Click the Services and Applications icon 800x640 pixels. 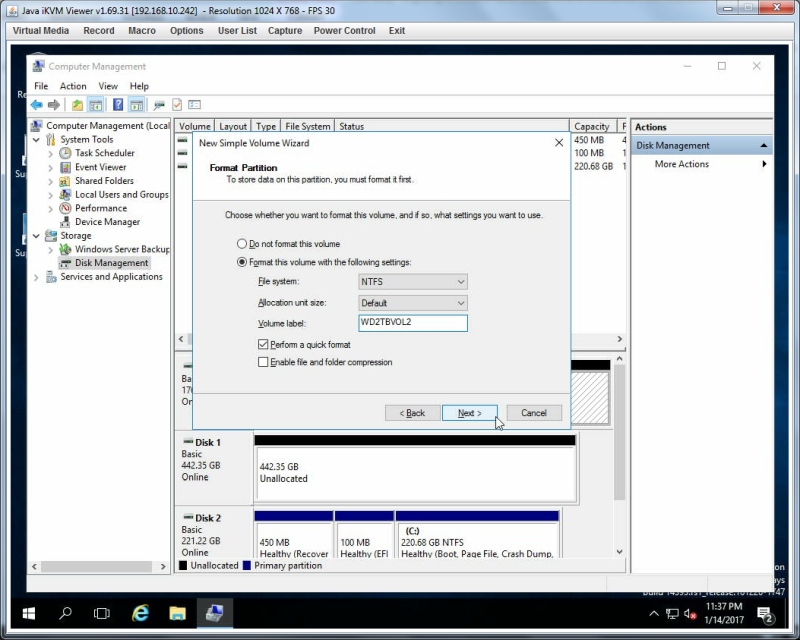coord(51,277)
